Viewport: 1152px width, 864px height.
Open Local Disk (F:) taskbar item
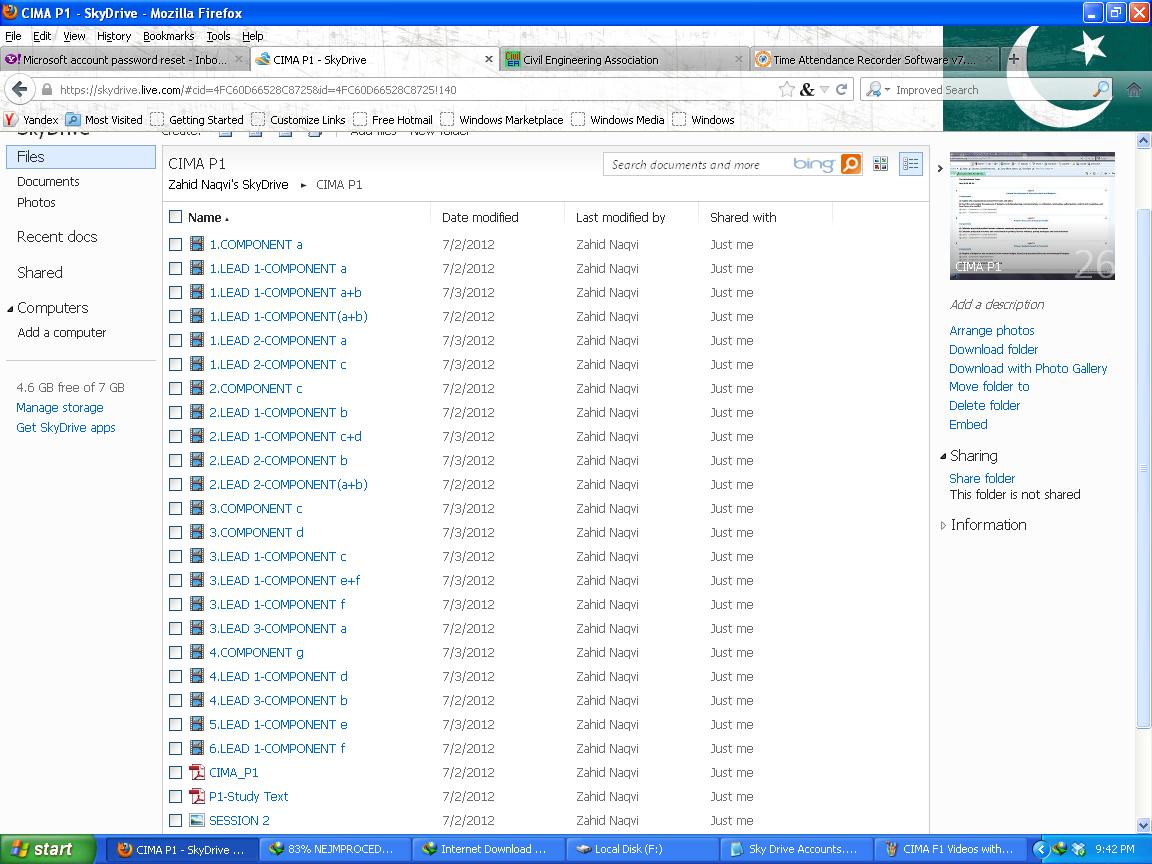coord(640,849)
